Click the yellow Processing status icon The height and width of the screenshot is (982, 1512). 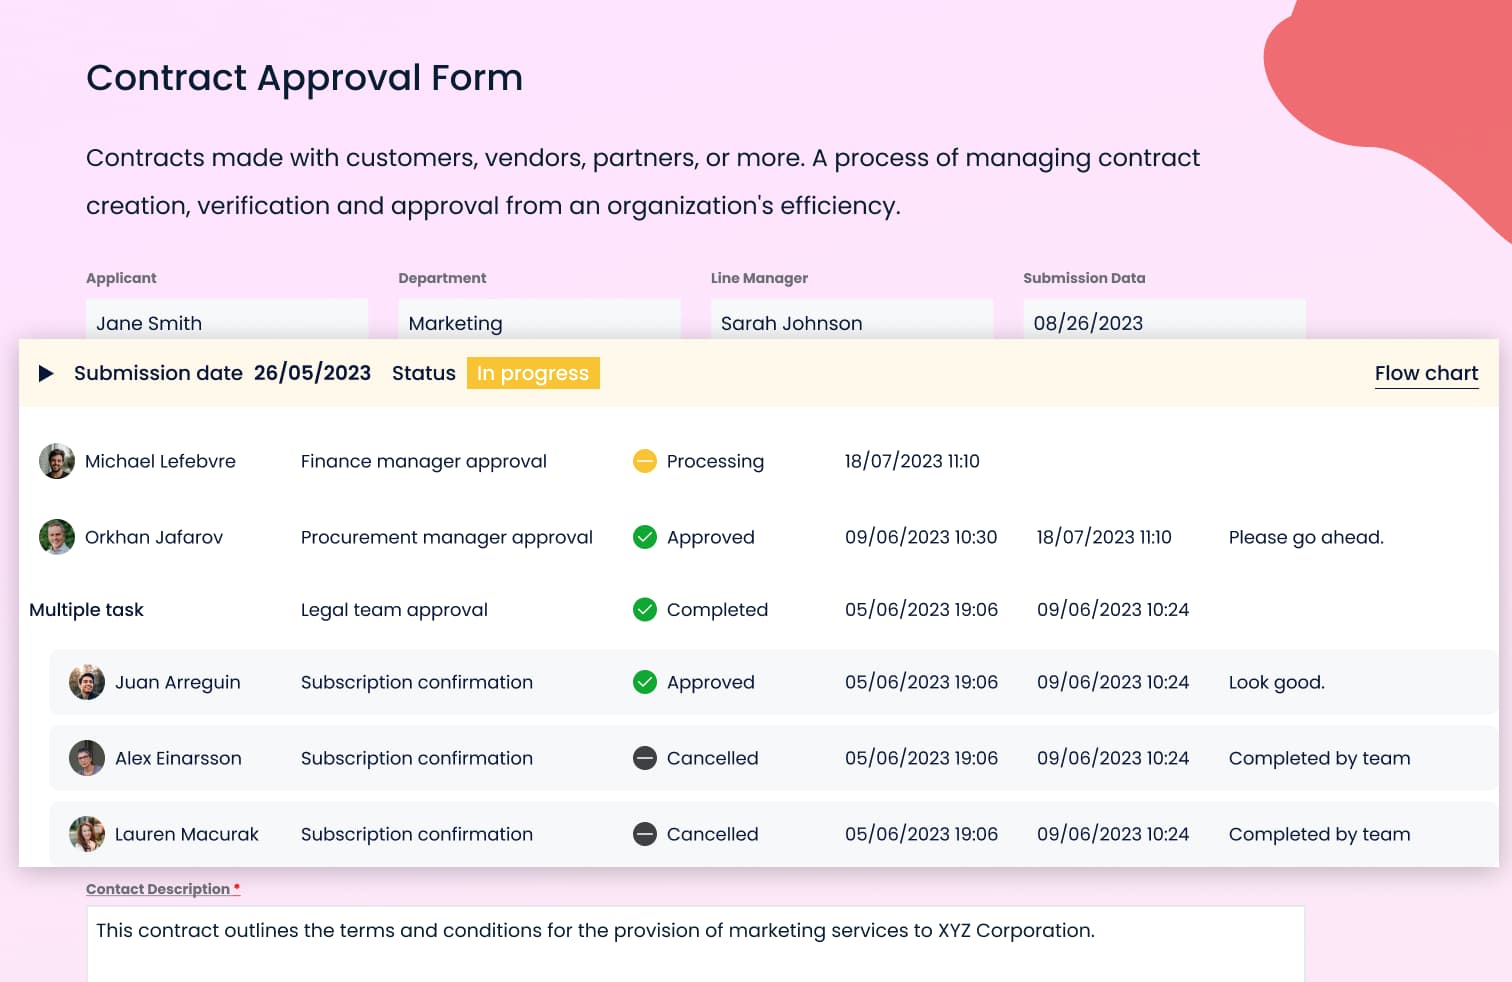point(645,461)
